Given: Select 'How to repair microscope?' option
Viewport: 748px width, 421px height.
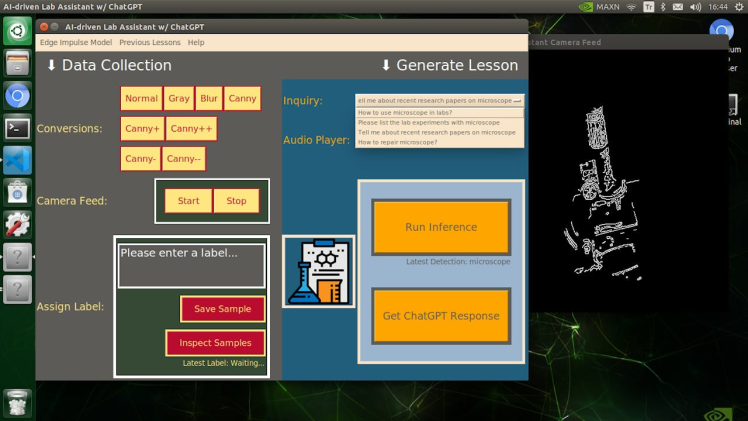Looking at the screenshot, I should coord(439,142).
